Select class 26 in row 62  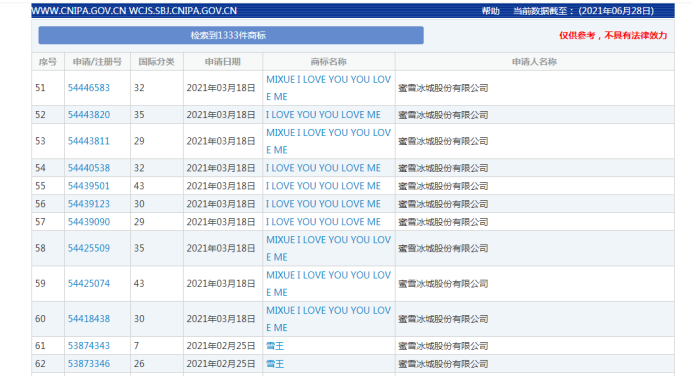pyautogui.click(x=139, y=364)
